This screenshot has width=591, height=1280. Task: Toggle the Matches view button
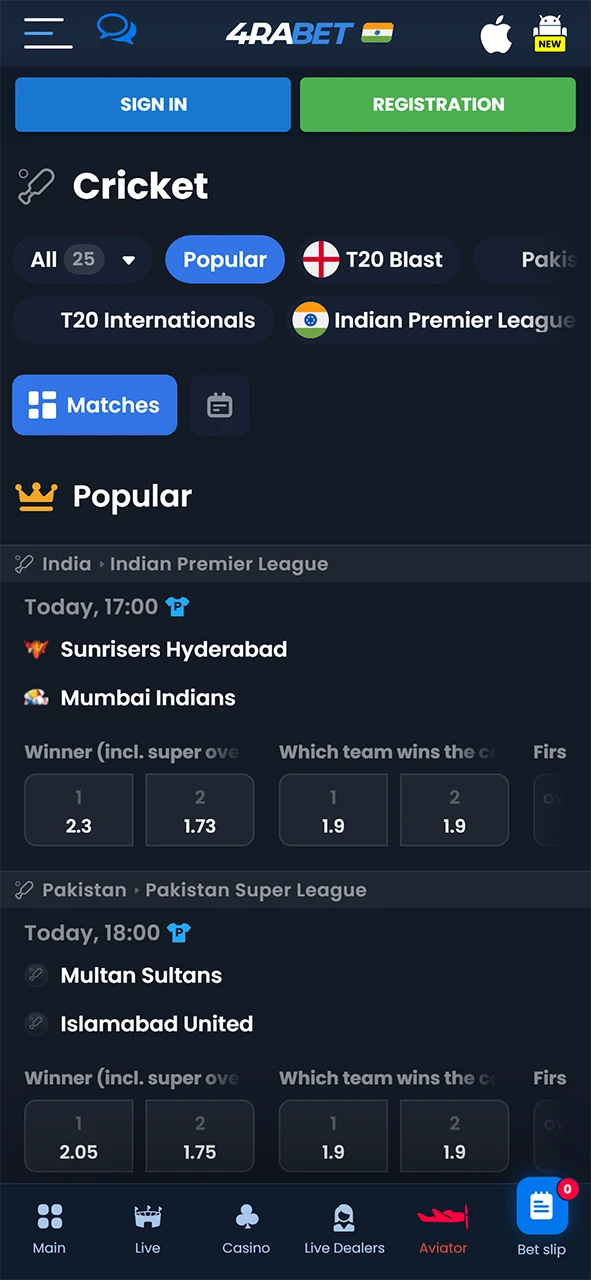click(94, 405)
